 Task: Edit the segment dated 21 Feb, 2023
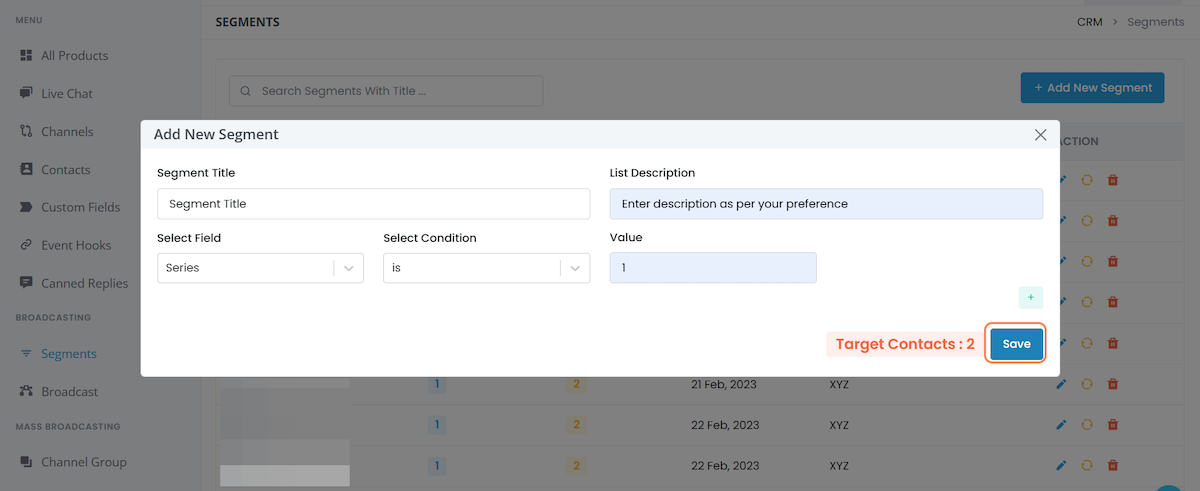(1061, 383)
